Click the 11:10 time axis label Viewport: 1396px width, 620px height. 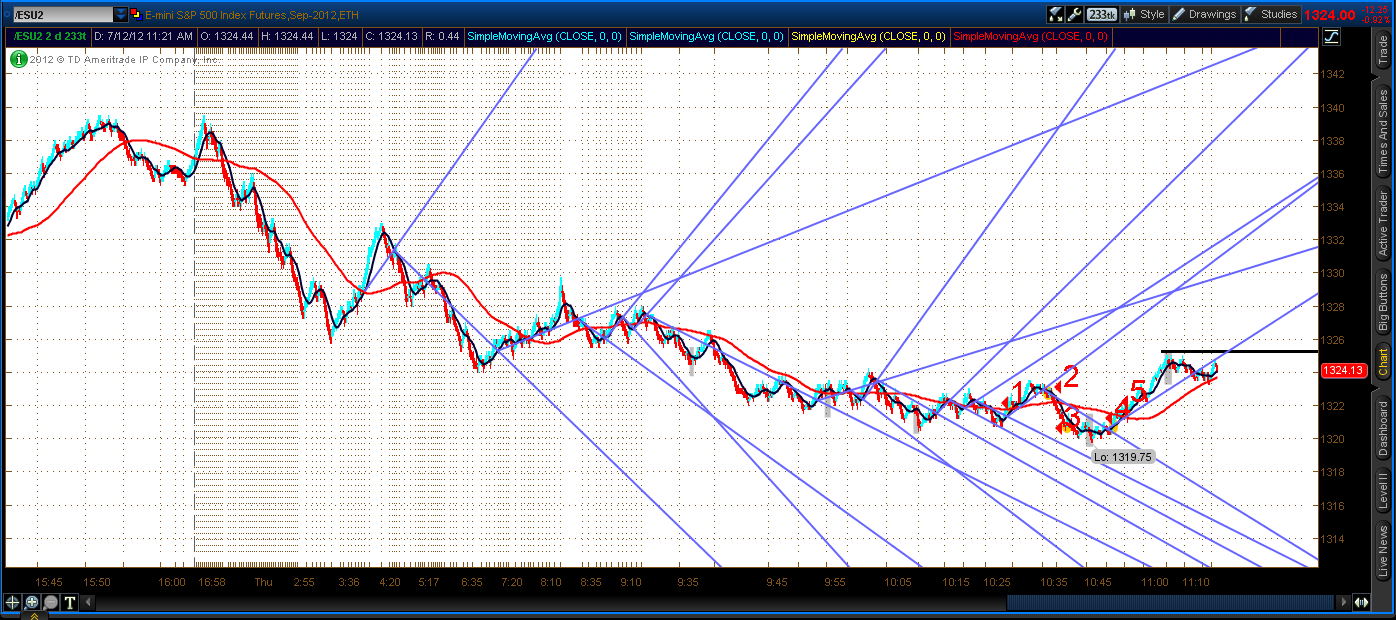[1196, 581]
